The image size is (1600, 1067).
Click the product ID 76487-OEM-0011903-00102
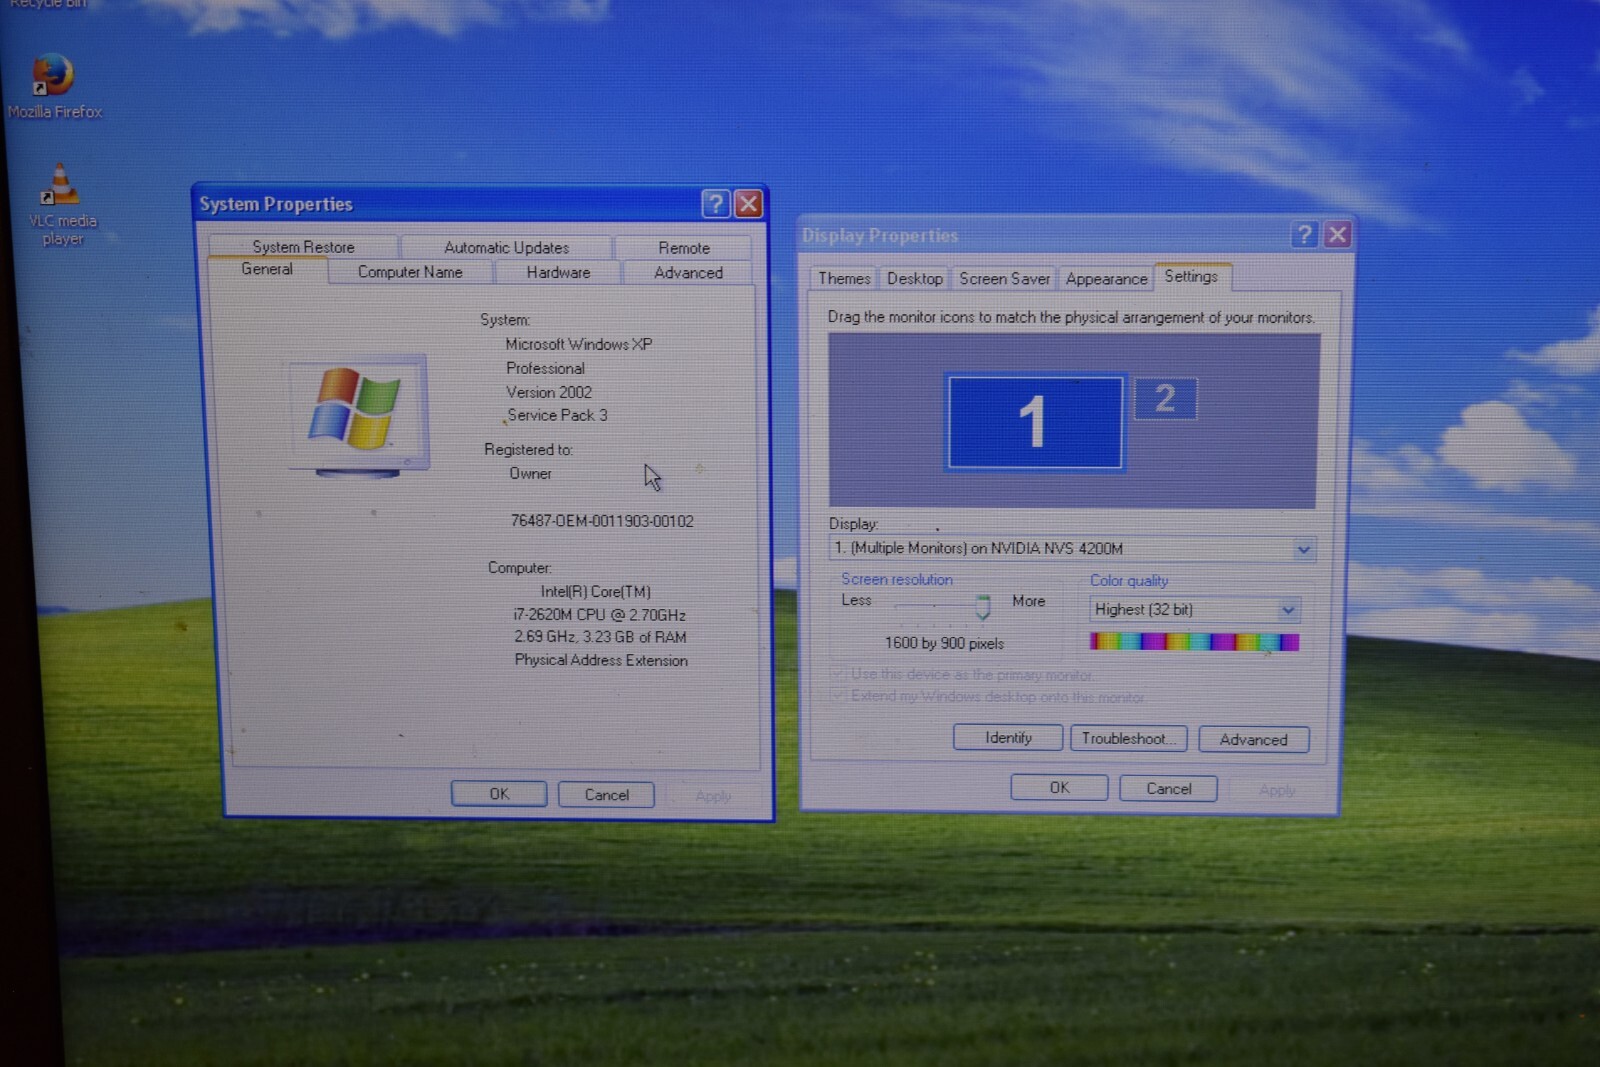pos(602,521)
